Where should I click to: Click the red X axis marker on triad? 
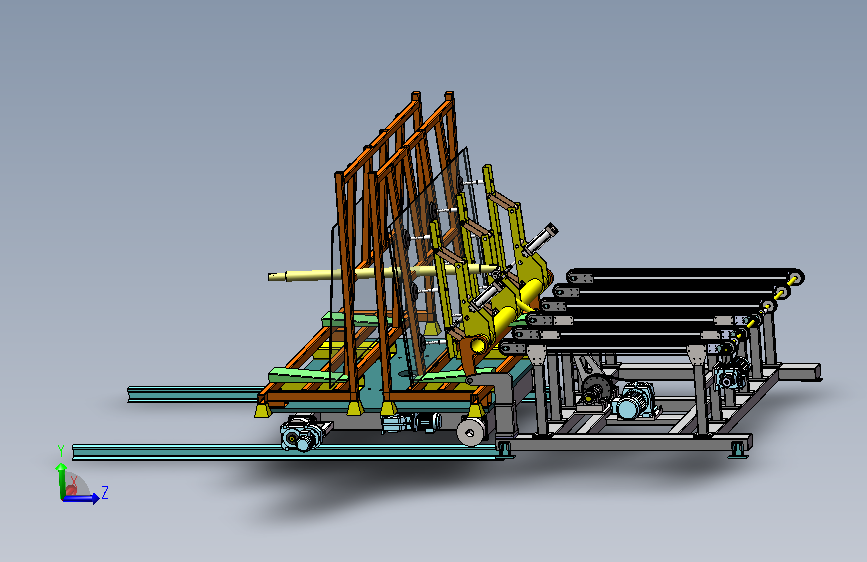[x=72, y=488]
